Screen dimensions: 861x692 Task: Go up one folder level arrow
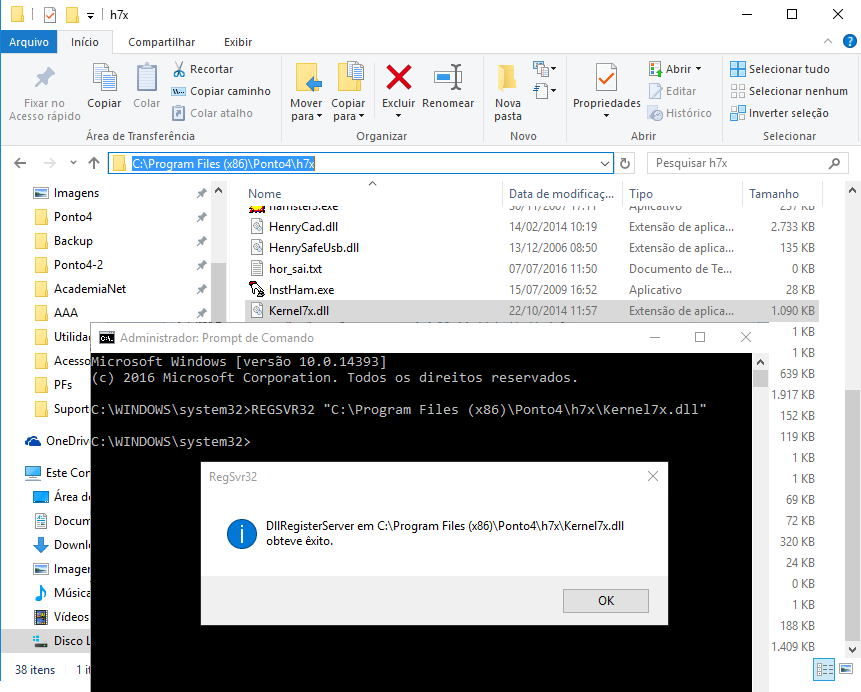pos(93,163)
